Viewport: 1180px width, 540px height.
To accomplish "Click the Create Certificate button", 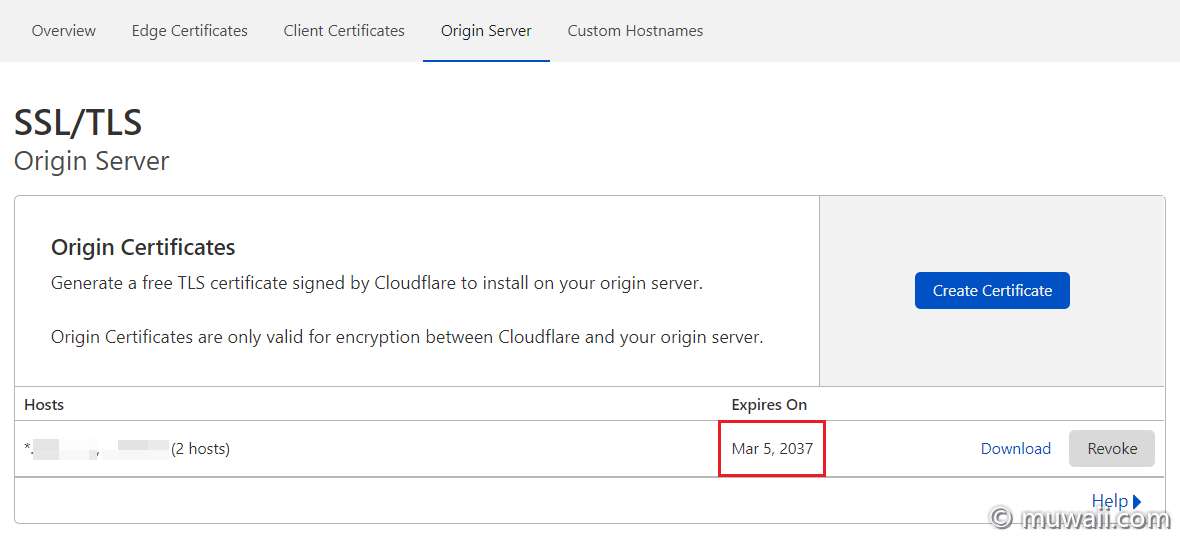I will tap(992, 290).
